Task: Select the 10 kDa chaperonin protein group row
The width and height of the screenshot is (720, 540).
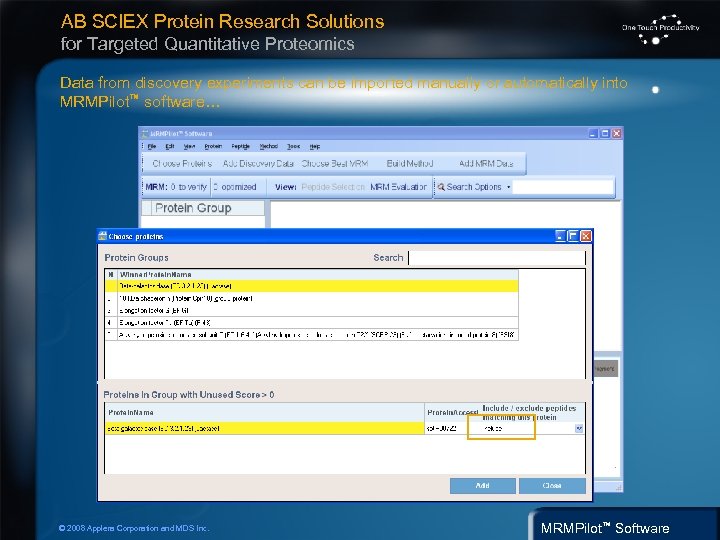Action: (312, 298)
